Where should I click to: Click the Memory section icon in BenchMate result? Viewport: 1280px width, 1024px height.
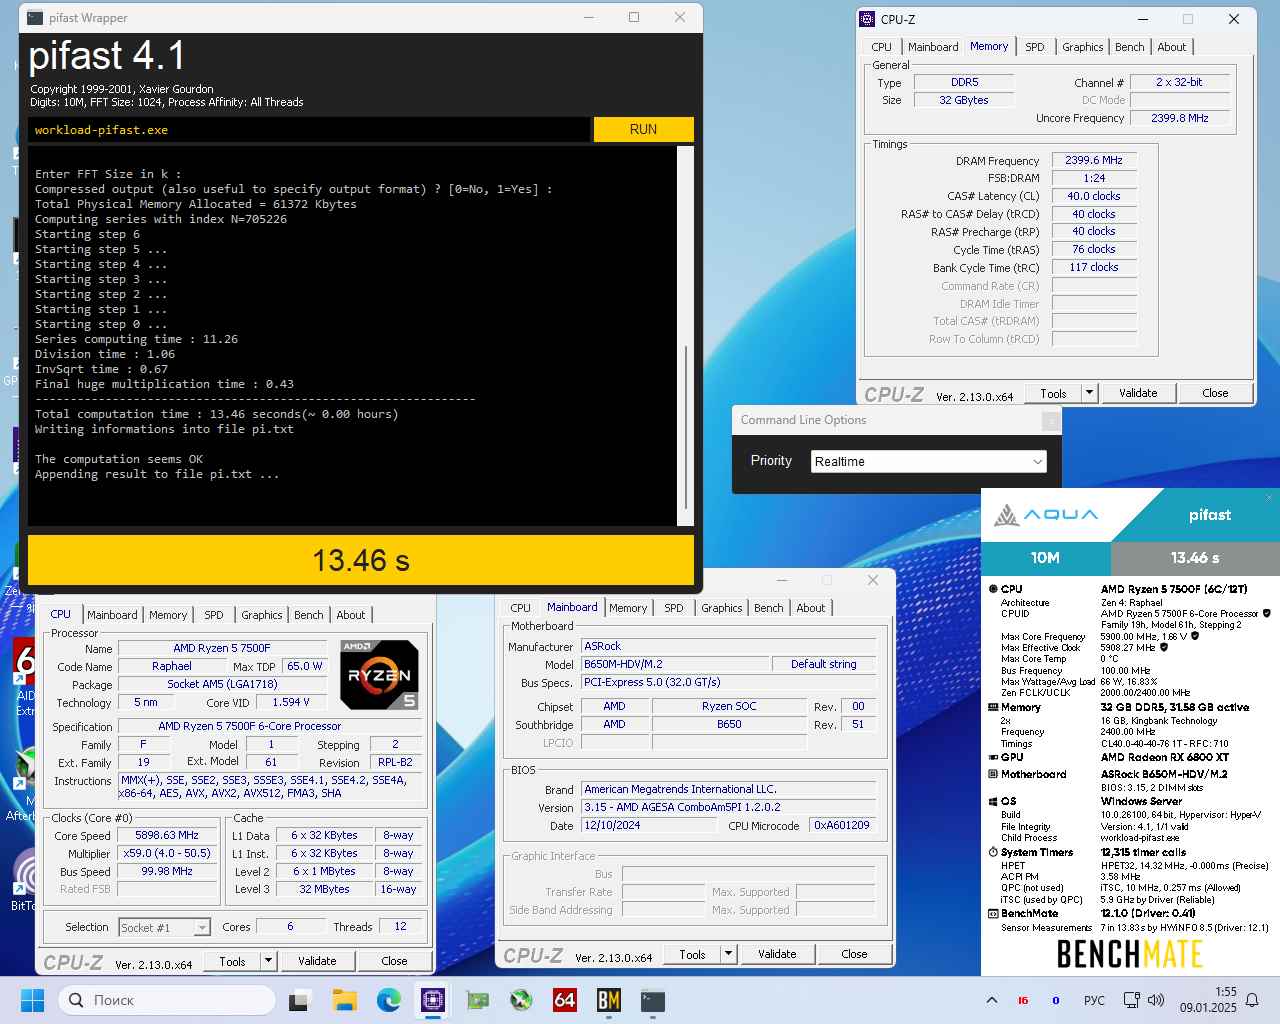pos(993,707)
